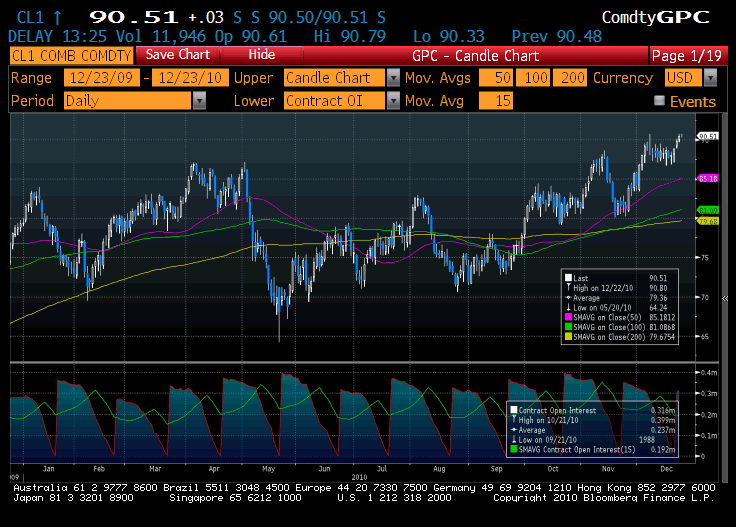Click the white Last price legend marker
The height and width of the screenshot is (527, 736).
click(x=568, y=278)
